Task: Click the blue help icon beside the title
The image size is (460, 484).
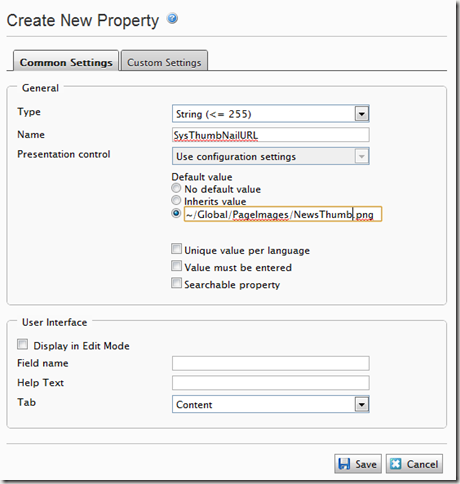Action: click(172, 18)
